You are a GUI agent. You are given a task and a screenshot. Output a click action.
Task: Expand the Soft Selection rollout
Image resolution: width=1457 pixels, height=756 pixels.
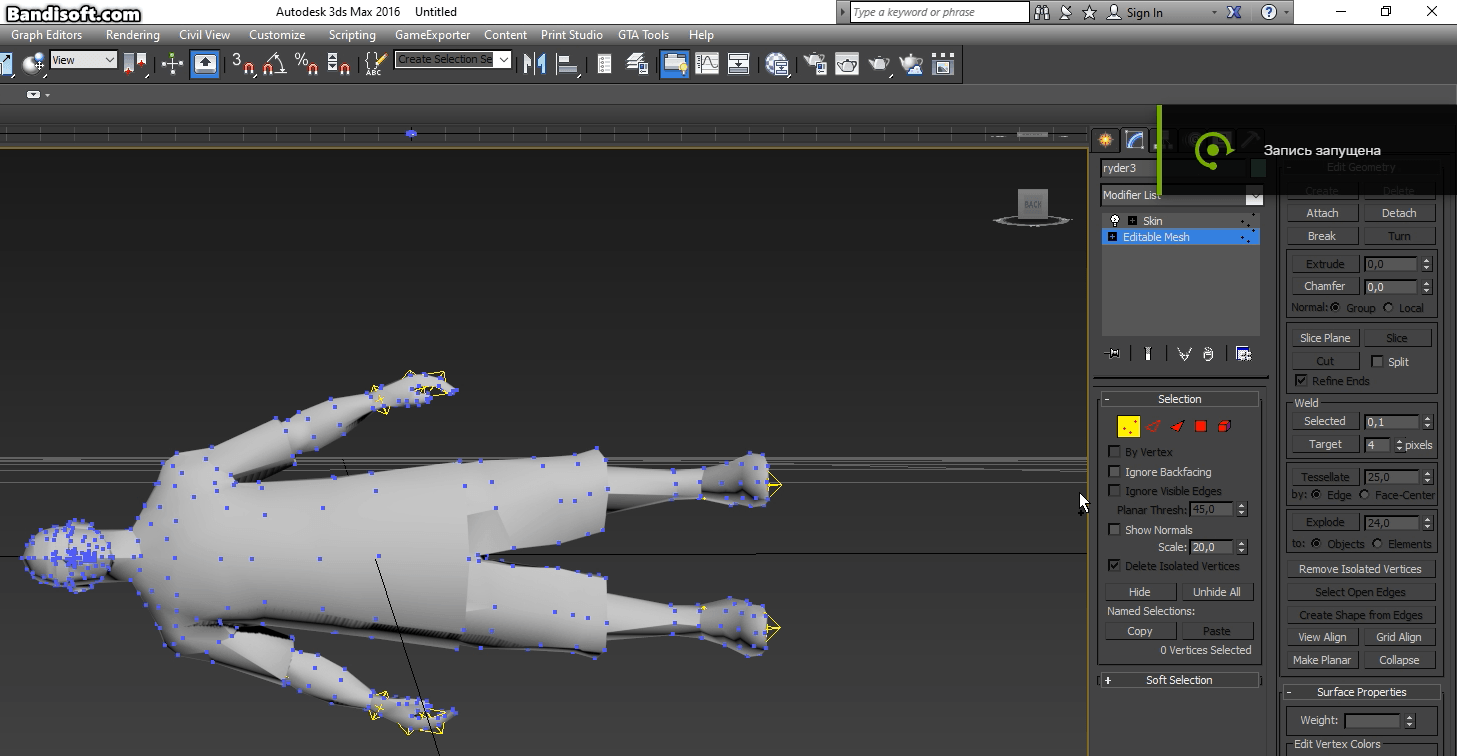click(x=1179, y=680)
